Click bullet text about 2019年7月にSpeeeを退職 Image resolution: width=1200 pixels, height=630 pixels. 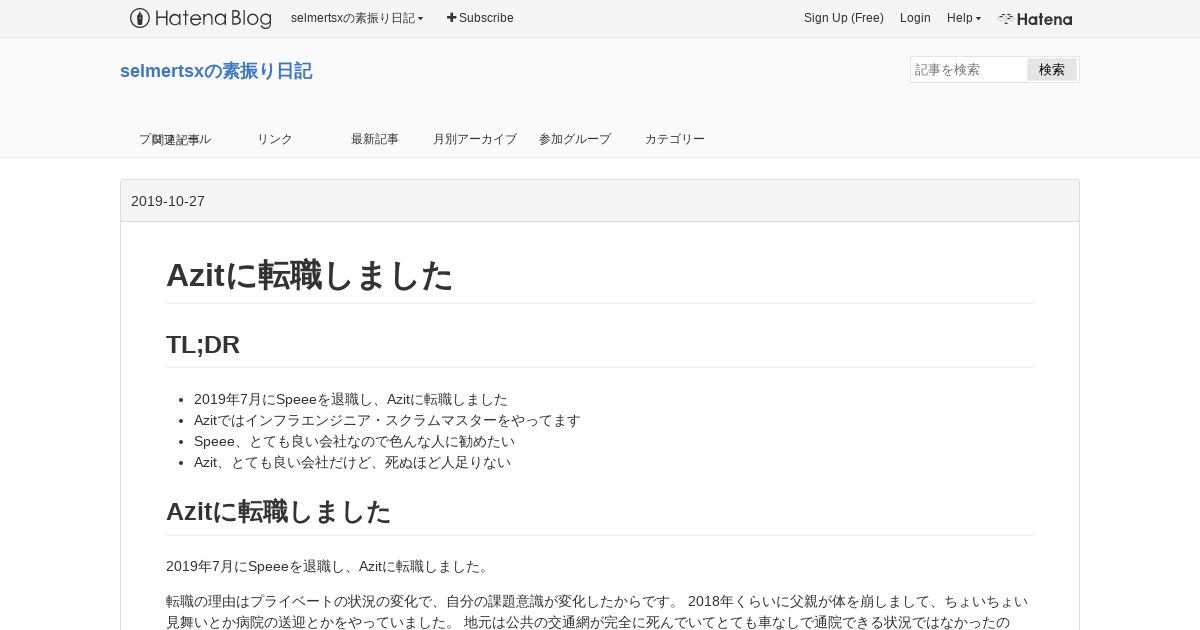pos(351,399)
